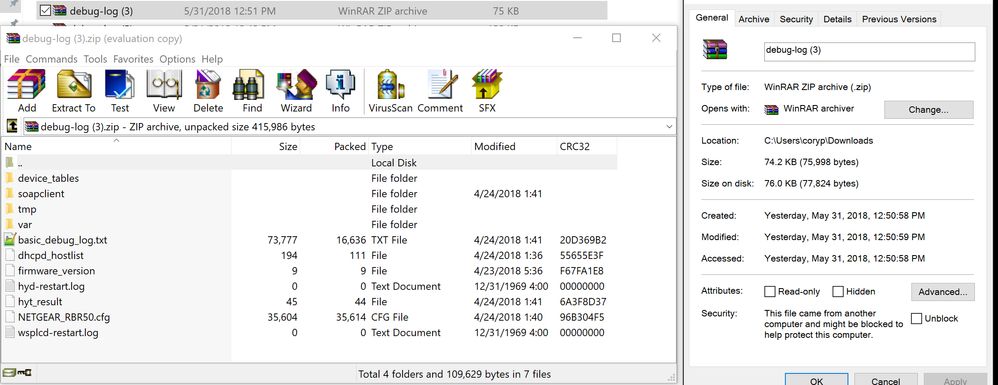The image size is (998, 385).
Task: Click OK in the Properties dialog
Action: click(817, 380)
